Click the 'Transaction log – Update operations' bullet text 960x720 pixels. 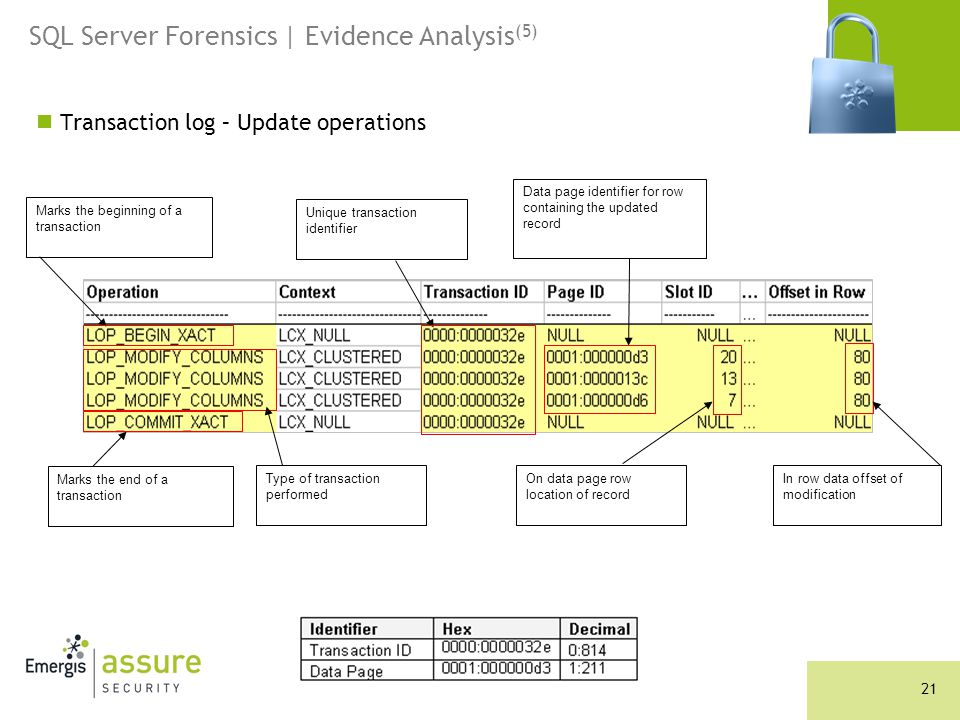pos(242,122)
